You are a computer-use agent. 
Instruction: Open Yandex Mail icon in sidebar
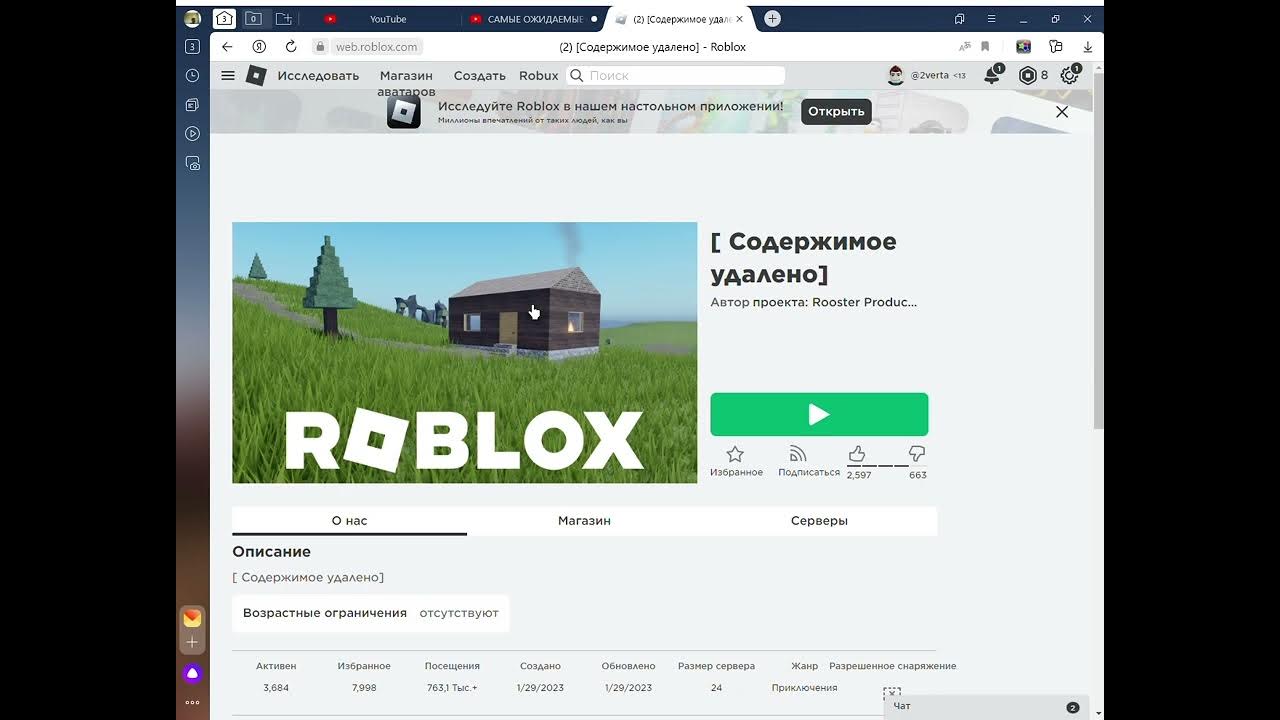[192, 619]
